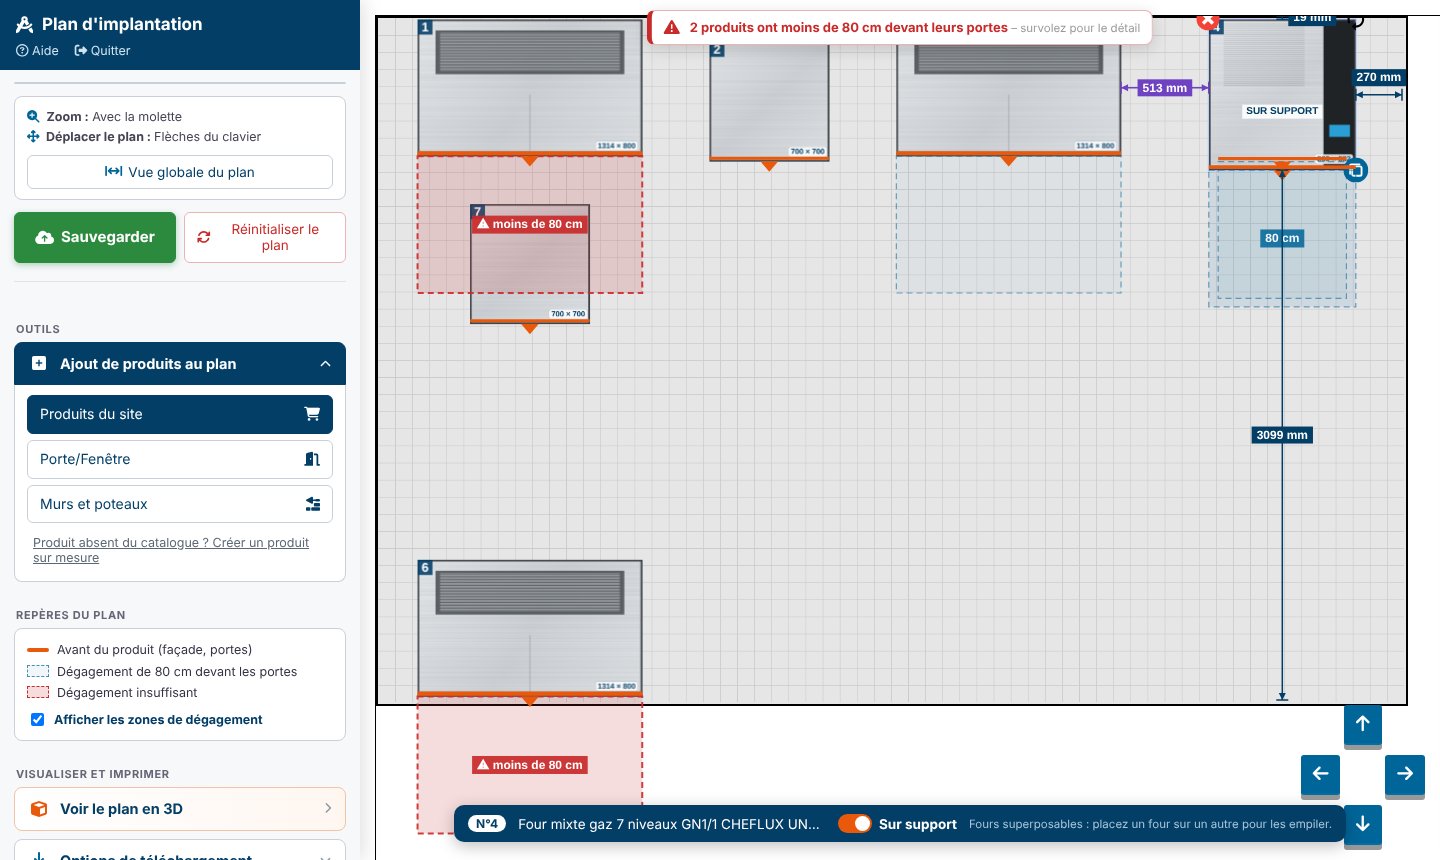Pan the plan down with the down arrow
1440x860 pixels.
(x=1363, y=825)
